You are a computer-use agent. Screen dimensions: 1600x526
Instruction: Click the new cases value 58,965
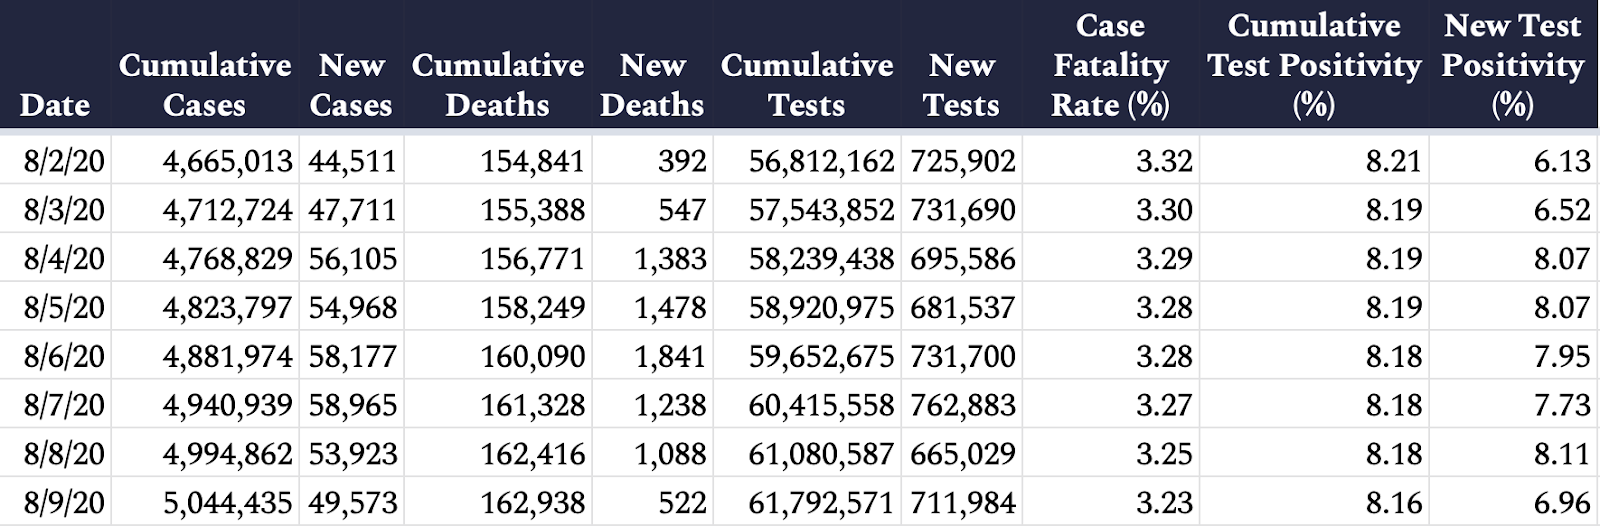[x=353, y=405]
